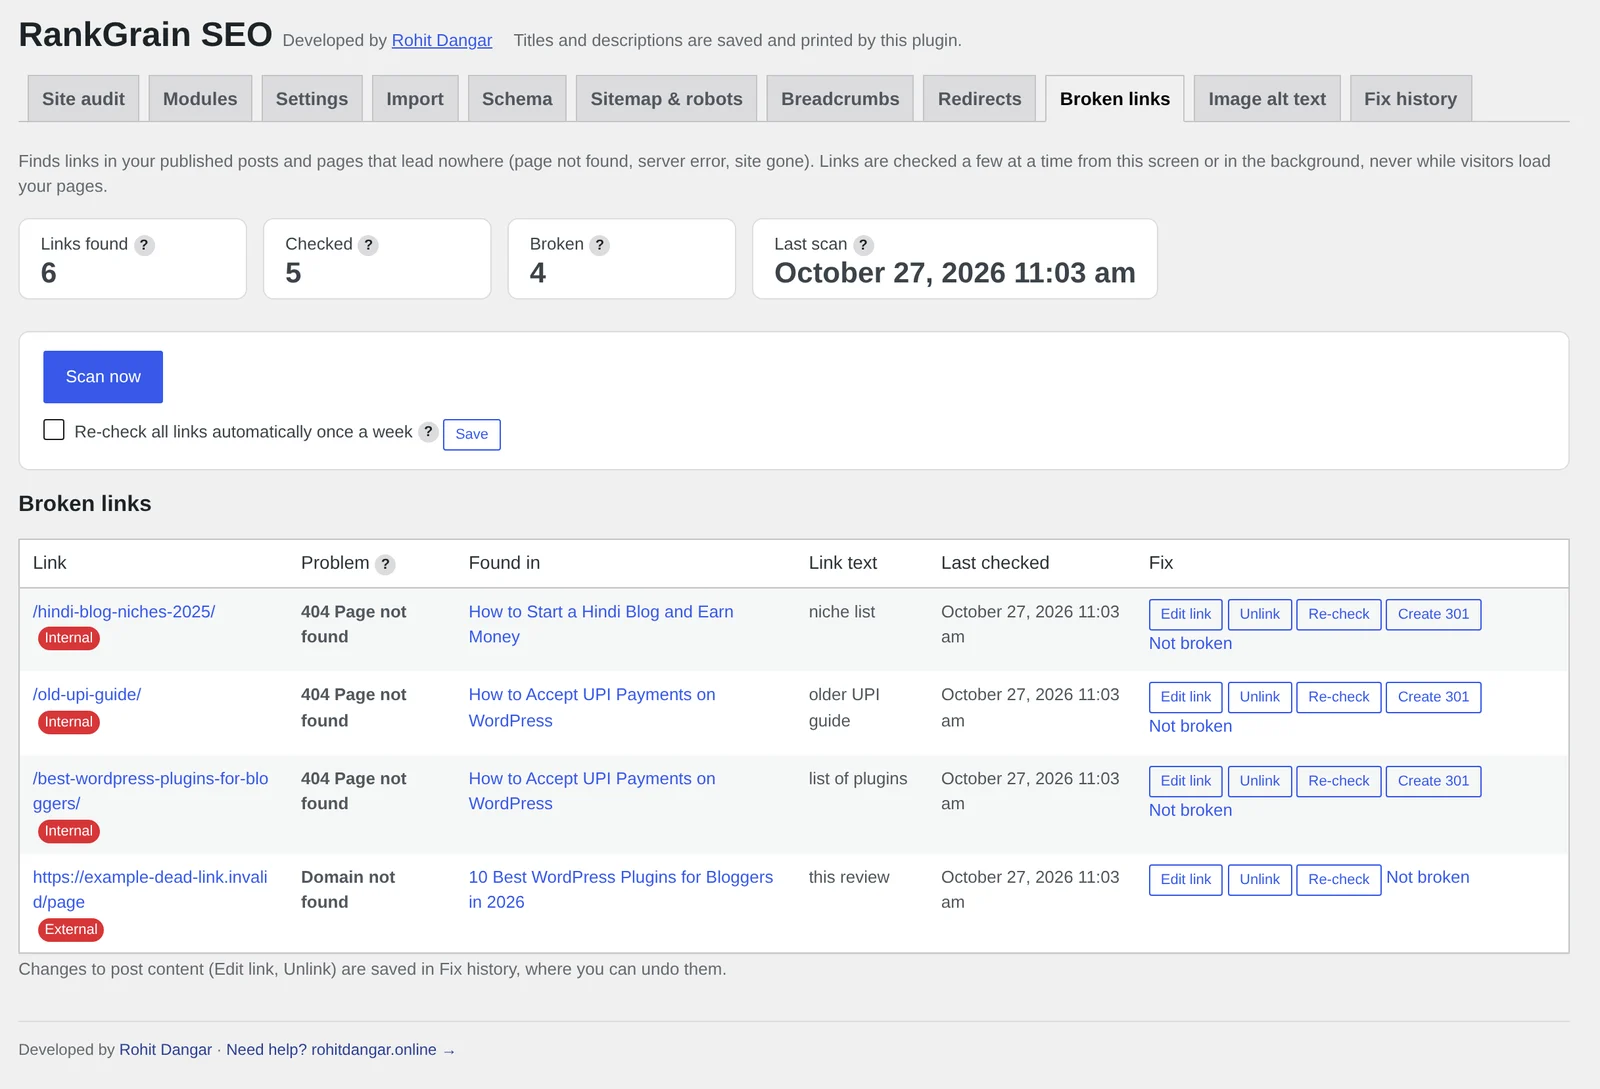Select Last scan date October 27, 2026
This screenshot has width=1600, height=1089.
click(x=955, y=273)
